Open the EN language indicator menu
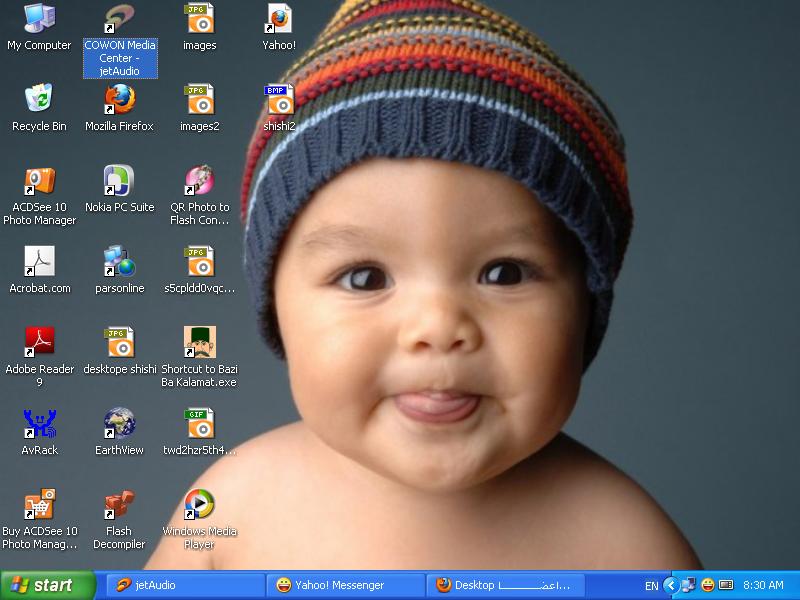The width and height of the screenshot is (800, 600). (651, 585)
